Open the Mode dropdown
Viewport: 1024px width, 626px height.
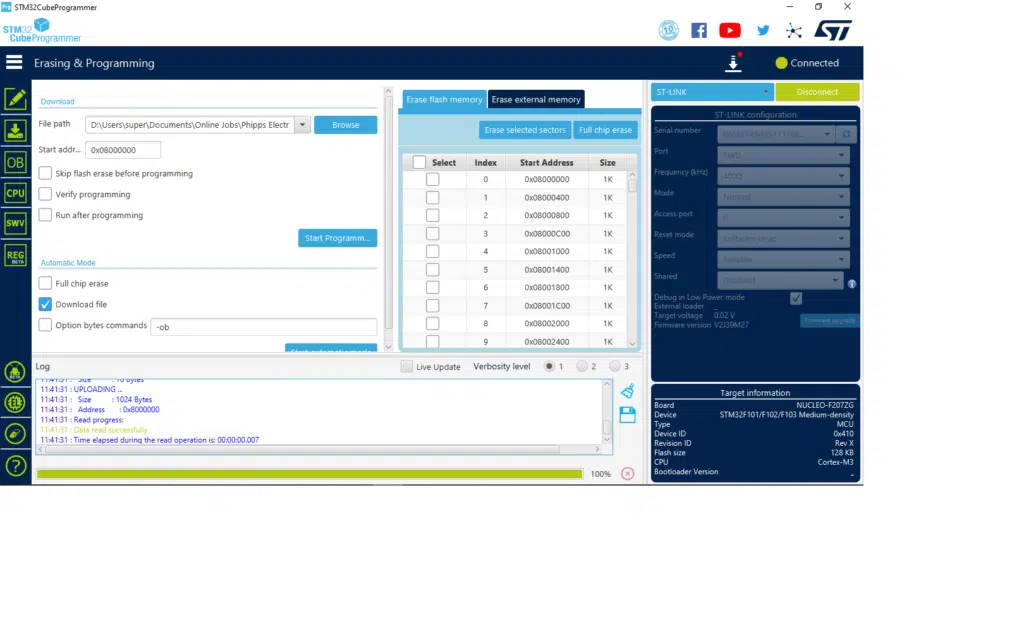coord(783,196)
